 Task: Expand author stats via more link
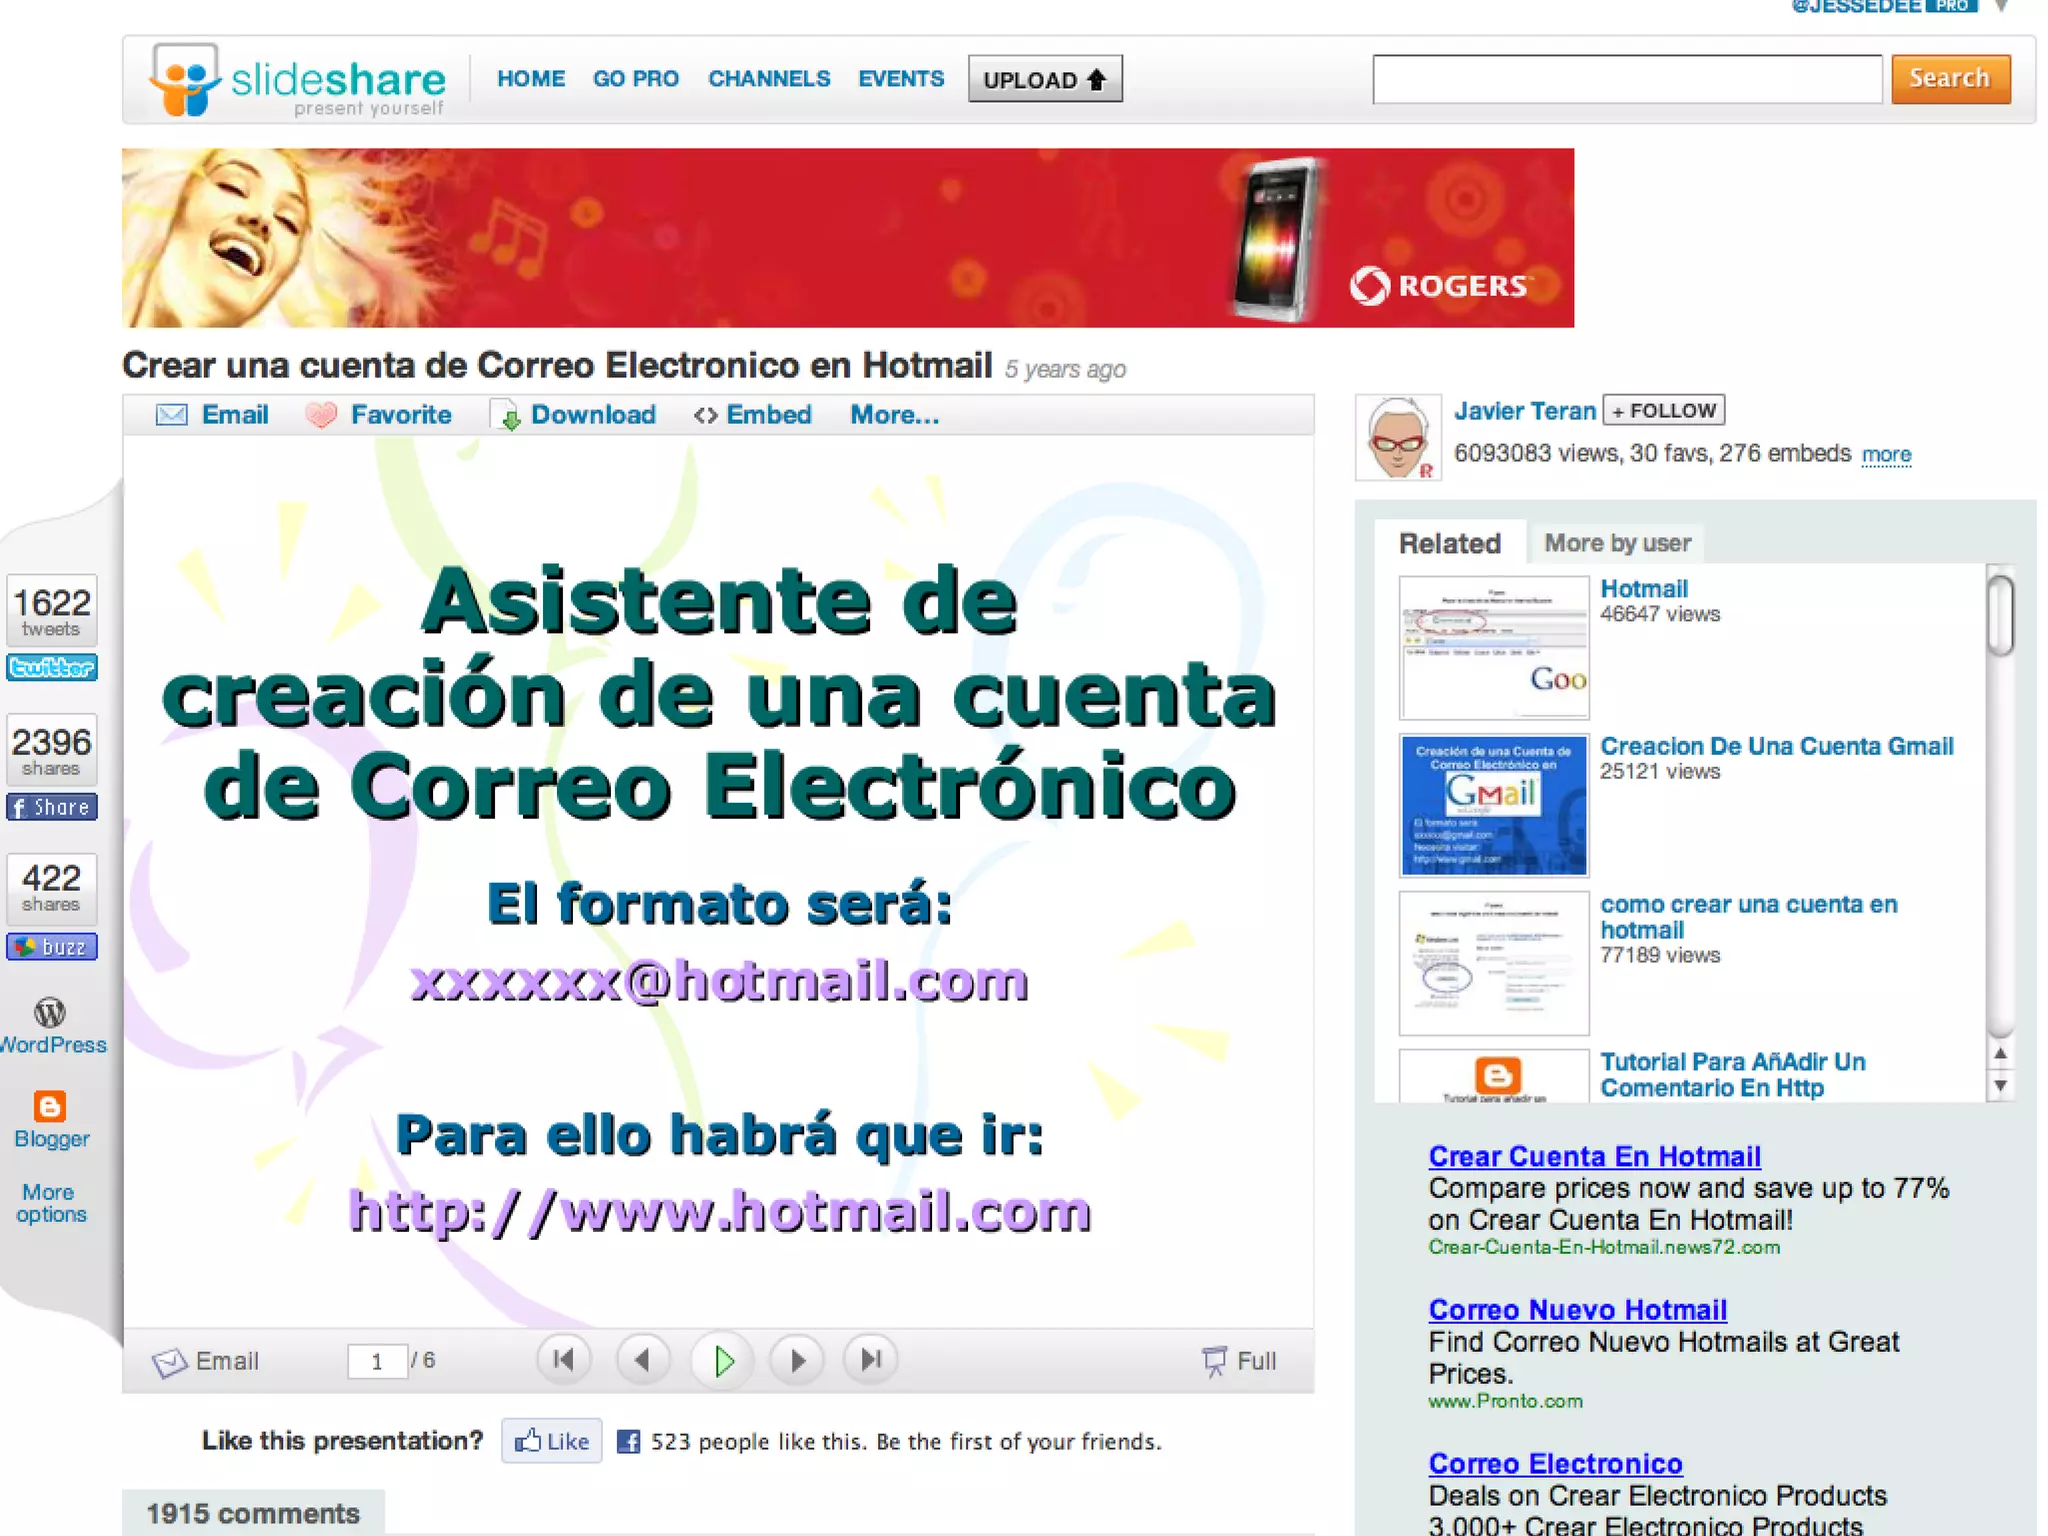click(x=1886, y=455)
